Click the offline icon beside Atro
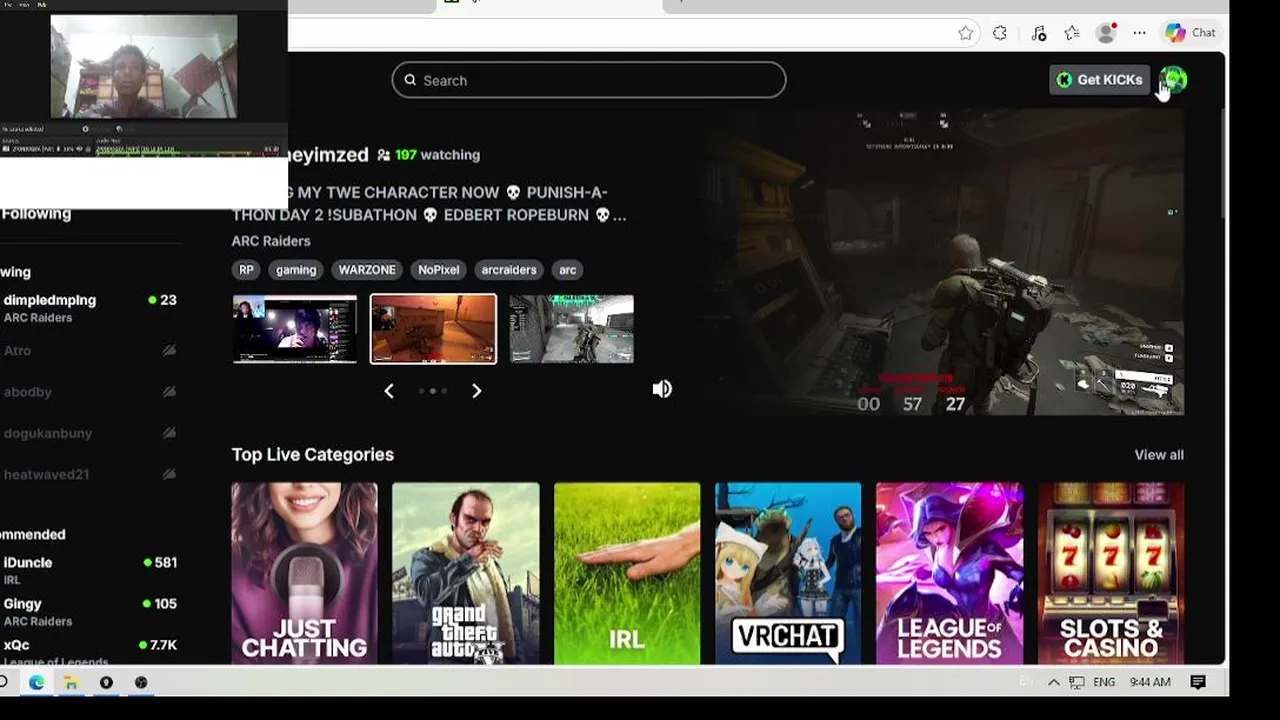The height and width of the screenshot is (720, 1280). click(x=169, y=351)
